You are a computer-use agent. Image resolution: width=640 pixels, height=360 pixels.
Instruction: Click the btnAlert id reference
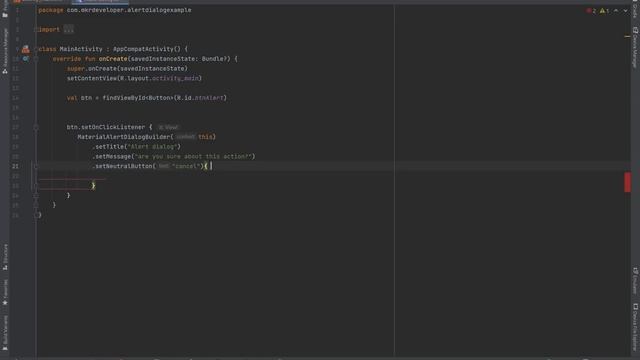pos(209,98)
